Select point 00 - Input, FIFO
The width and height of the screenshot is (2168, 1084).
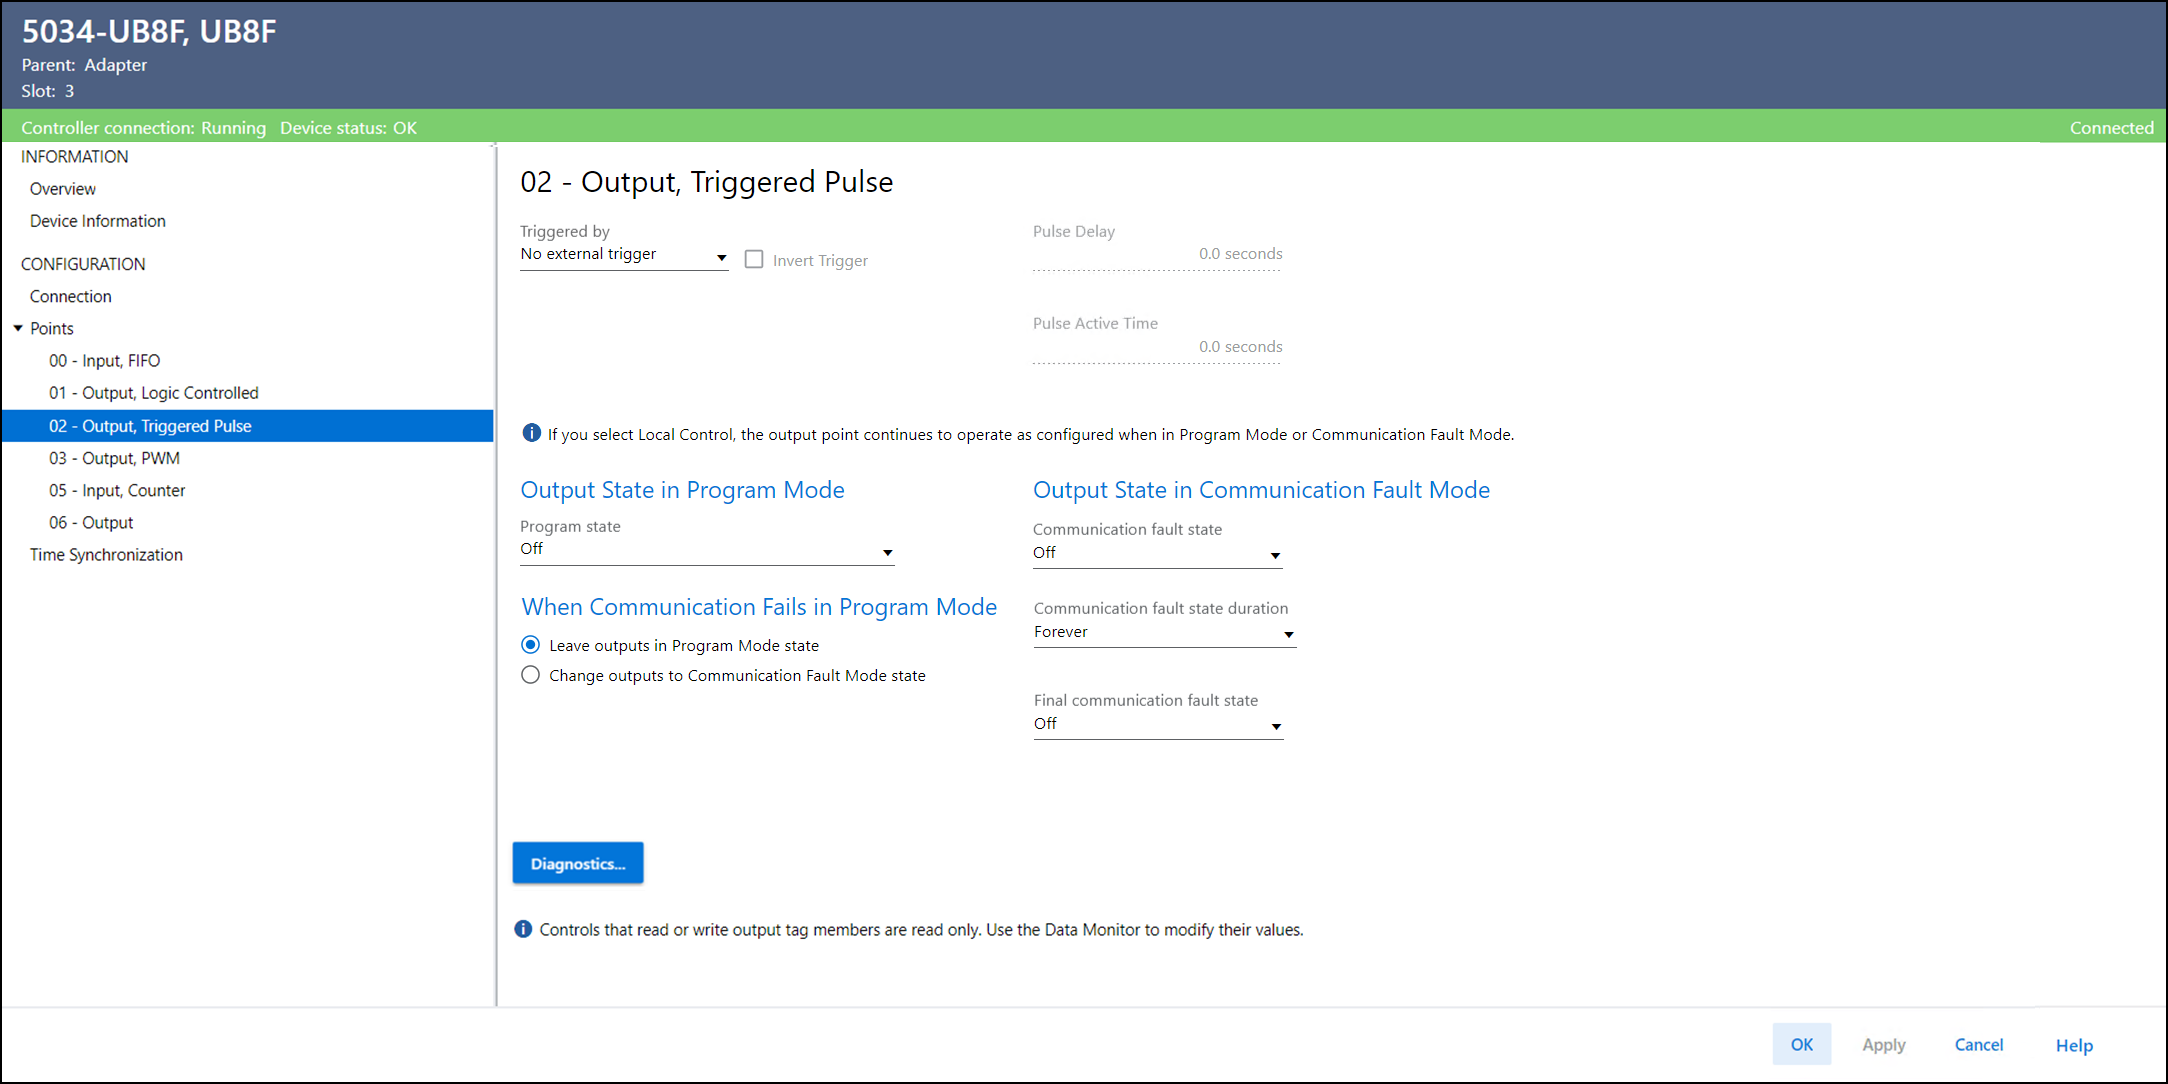104,361
